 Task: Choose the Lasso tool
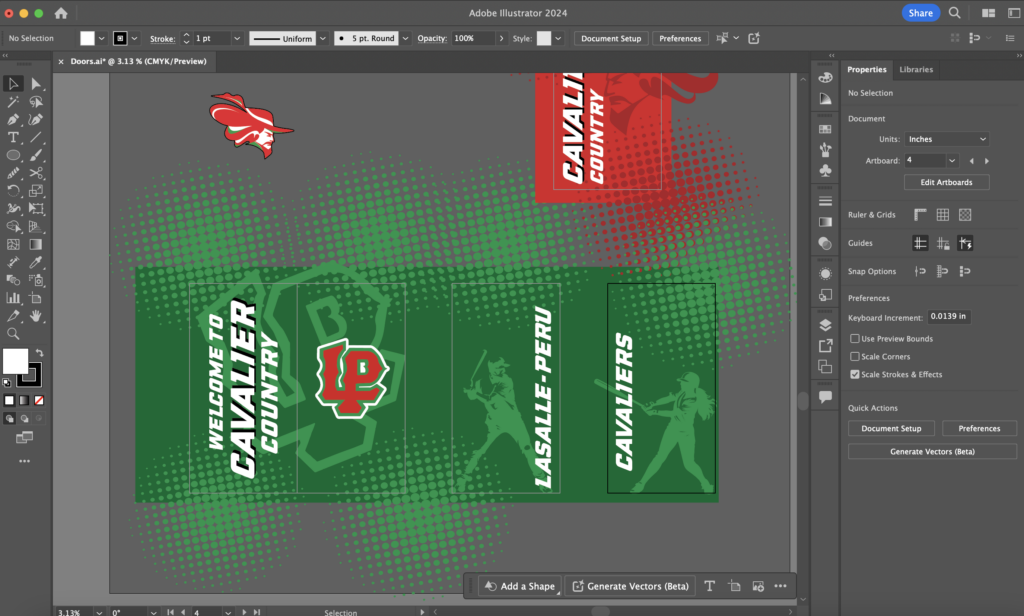36,102
